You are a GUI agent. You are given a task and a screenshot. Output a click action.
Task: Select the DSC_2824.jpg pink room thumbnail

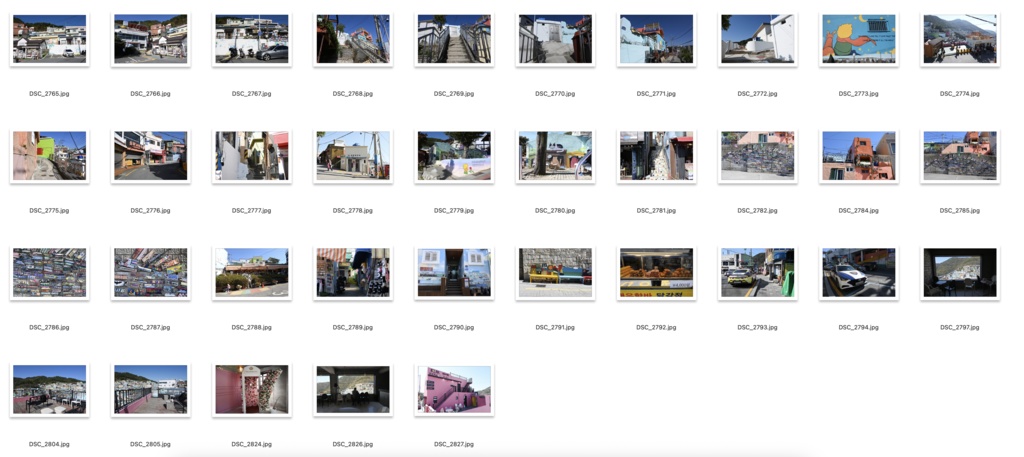point(252,390)
